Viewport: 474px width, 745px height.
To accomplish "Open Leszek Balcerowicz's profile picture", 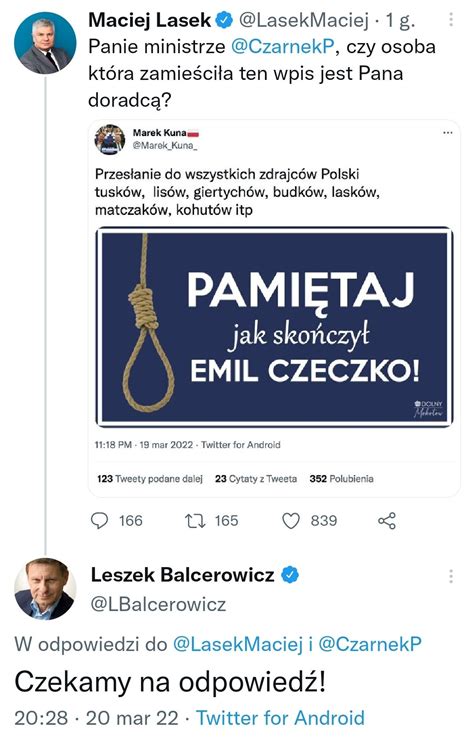I will (45, 589).
